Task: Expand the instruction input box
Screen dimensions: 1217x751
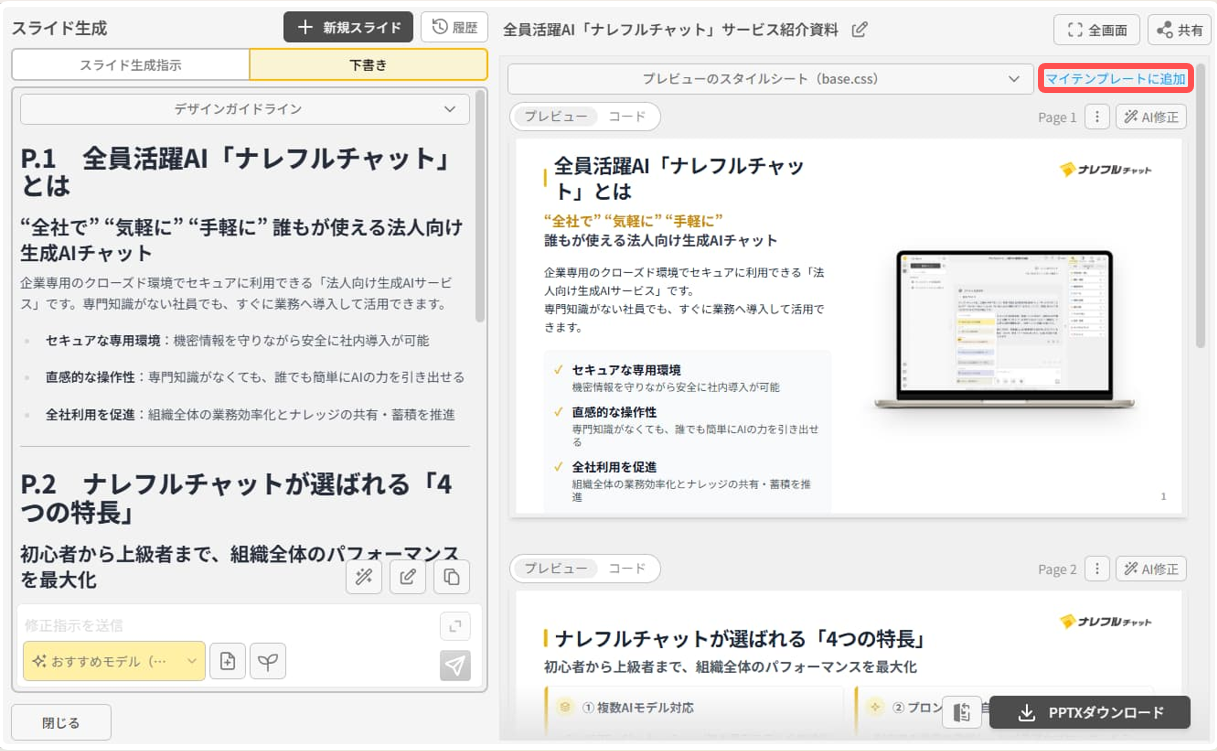Action: pos(455,626)
